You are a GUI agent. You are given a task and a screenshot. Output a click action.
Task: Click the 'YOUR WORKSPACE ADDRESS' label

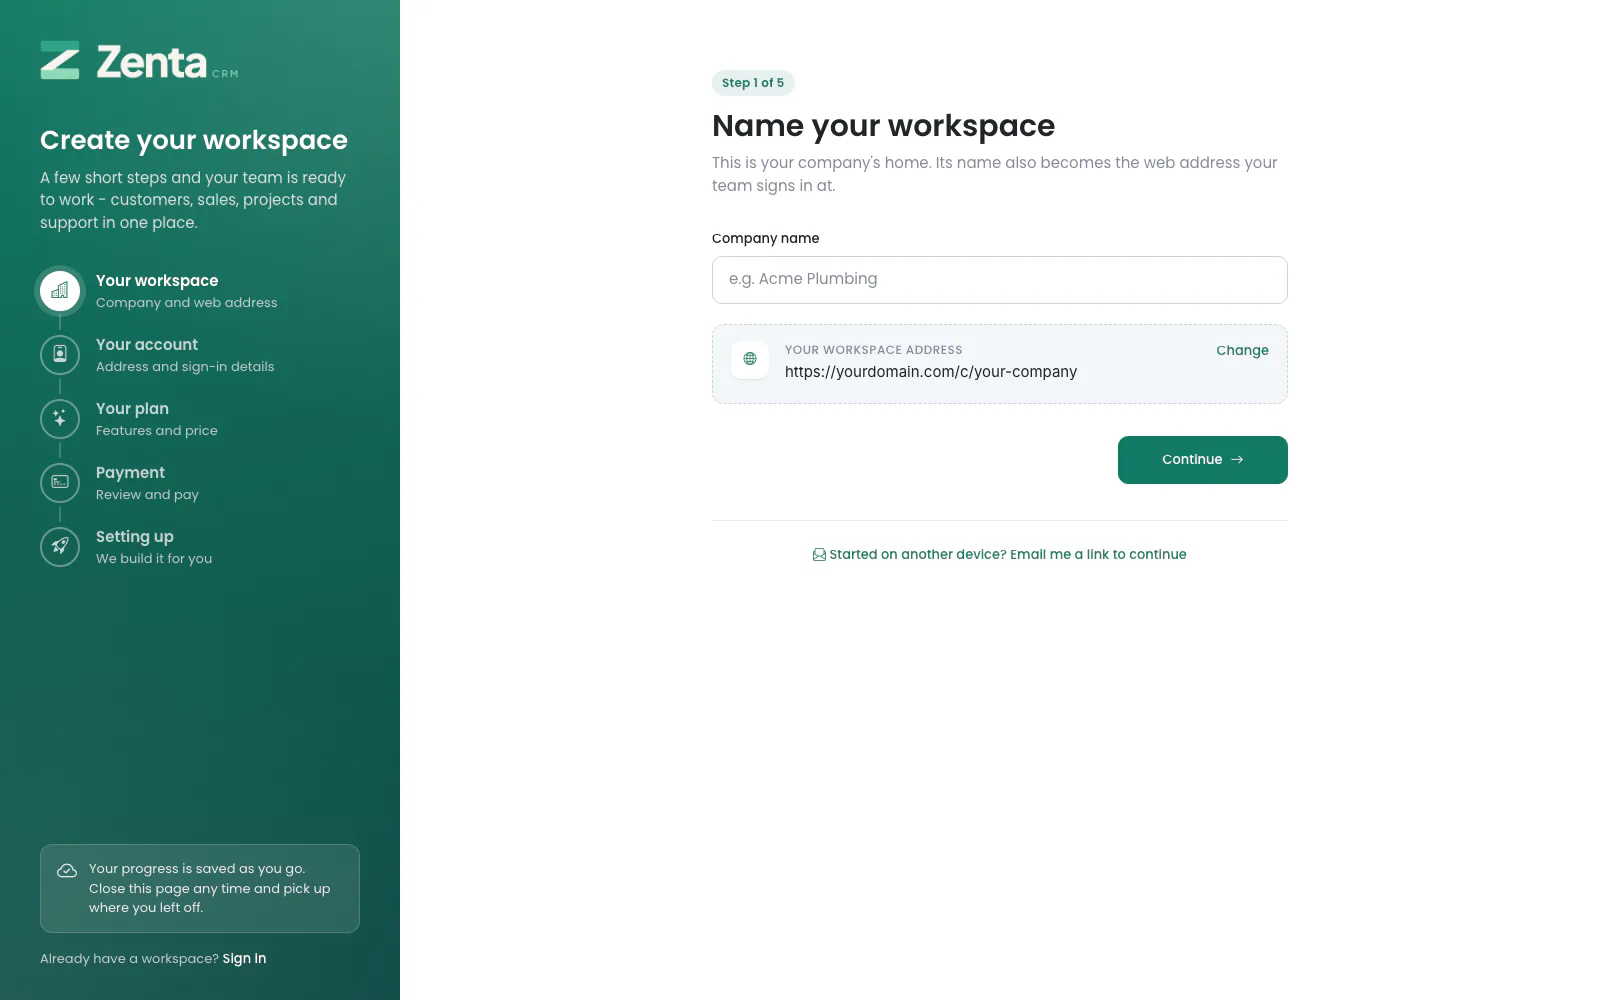point(874,350)
